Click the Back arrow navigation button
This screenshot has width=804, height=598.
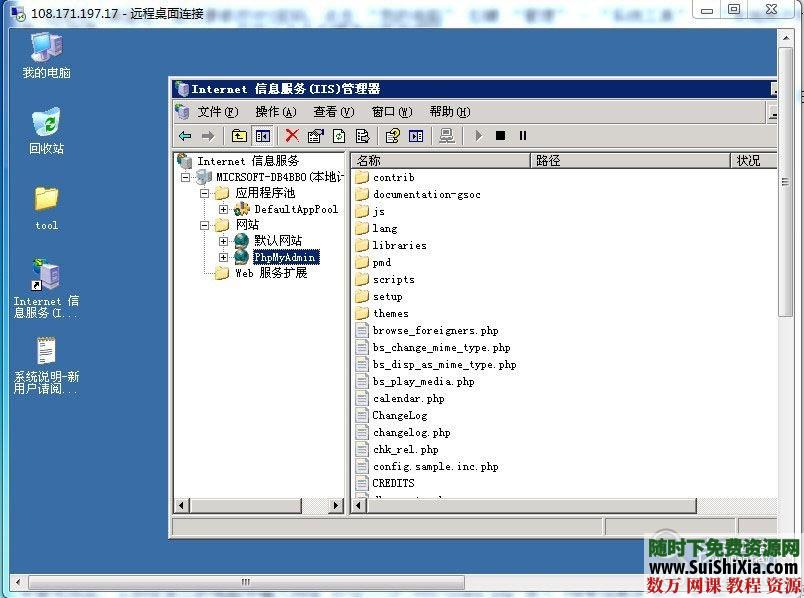coord(184,136)
